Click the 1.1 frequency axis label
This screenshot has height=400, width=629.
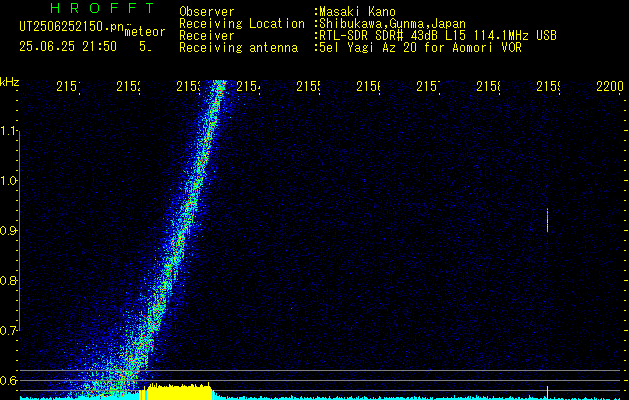click(8, 130)
